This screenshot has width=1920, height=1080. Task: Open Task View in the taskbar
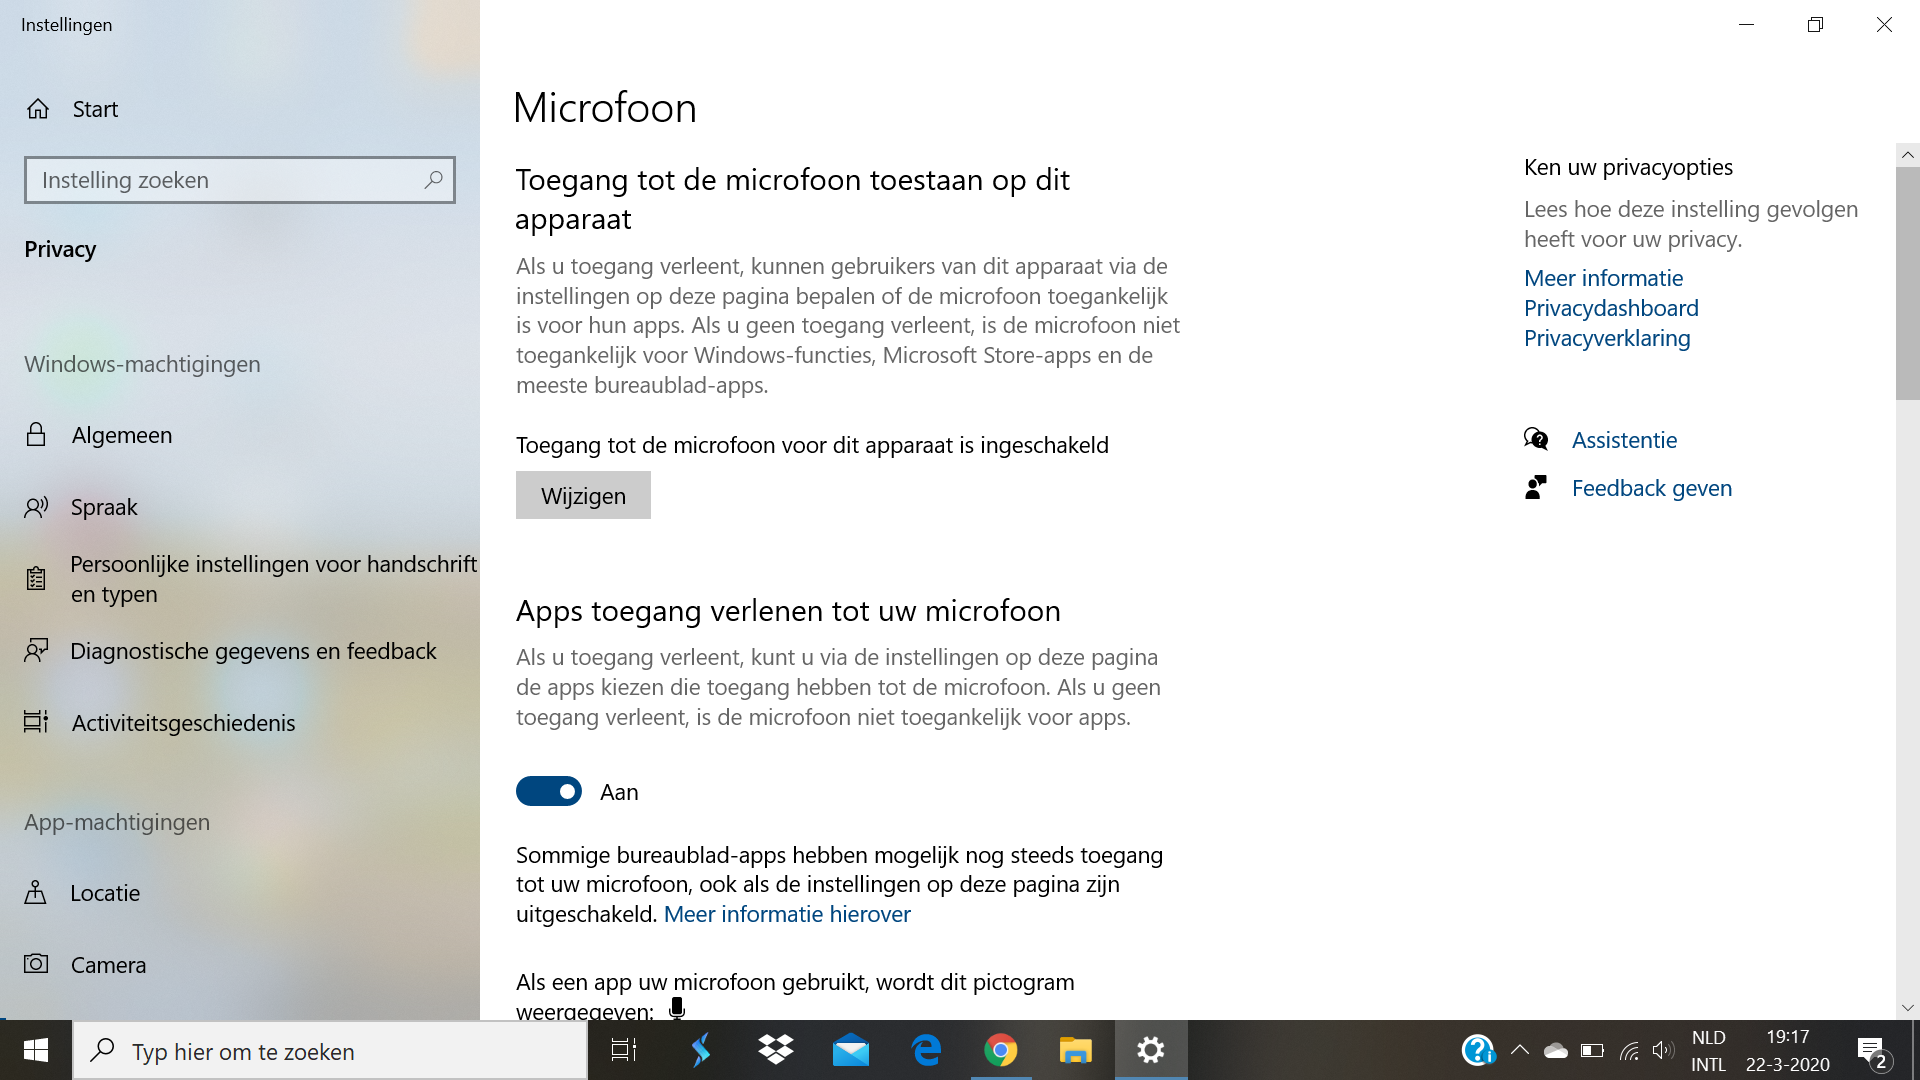[x=624, y=1050]
